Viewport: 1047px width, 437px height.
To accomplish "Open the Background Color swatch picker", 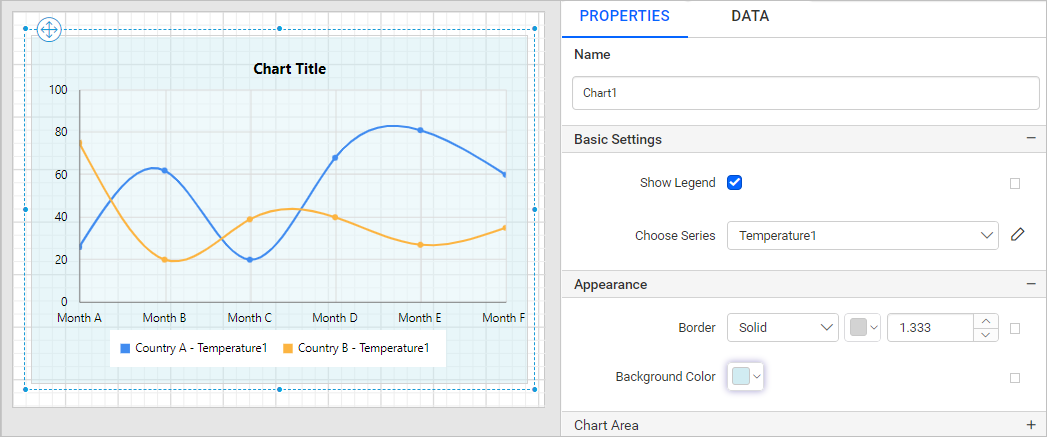I will coord(746,376).
